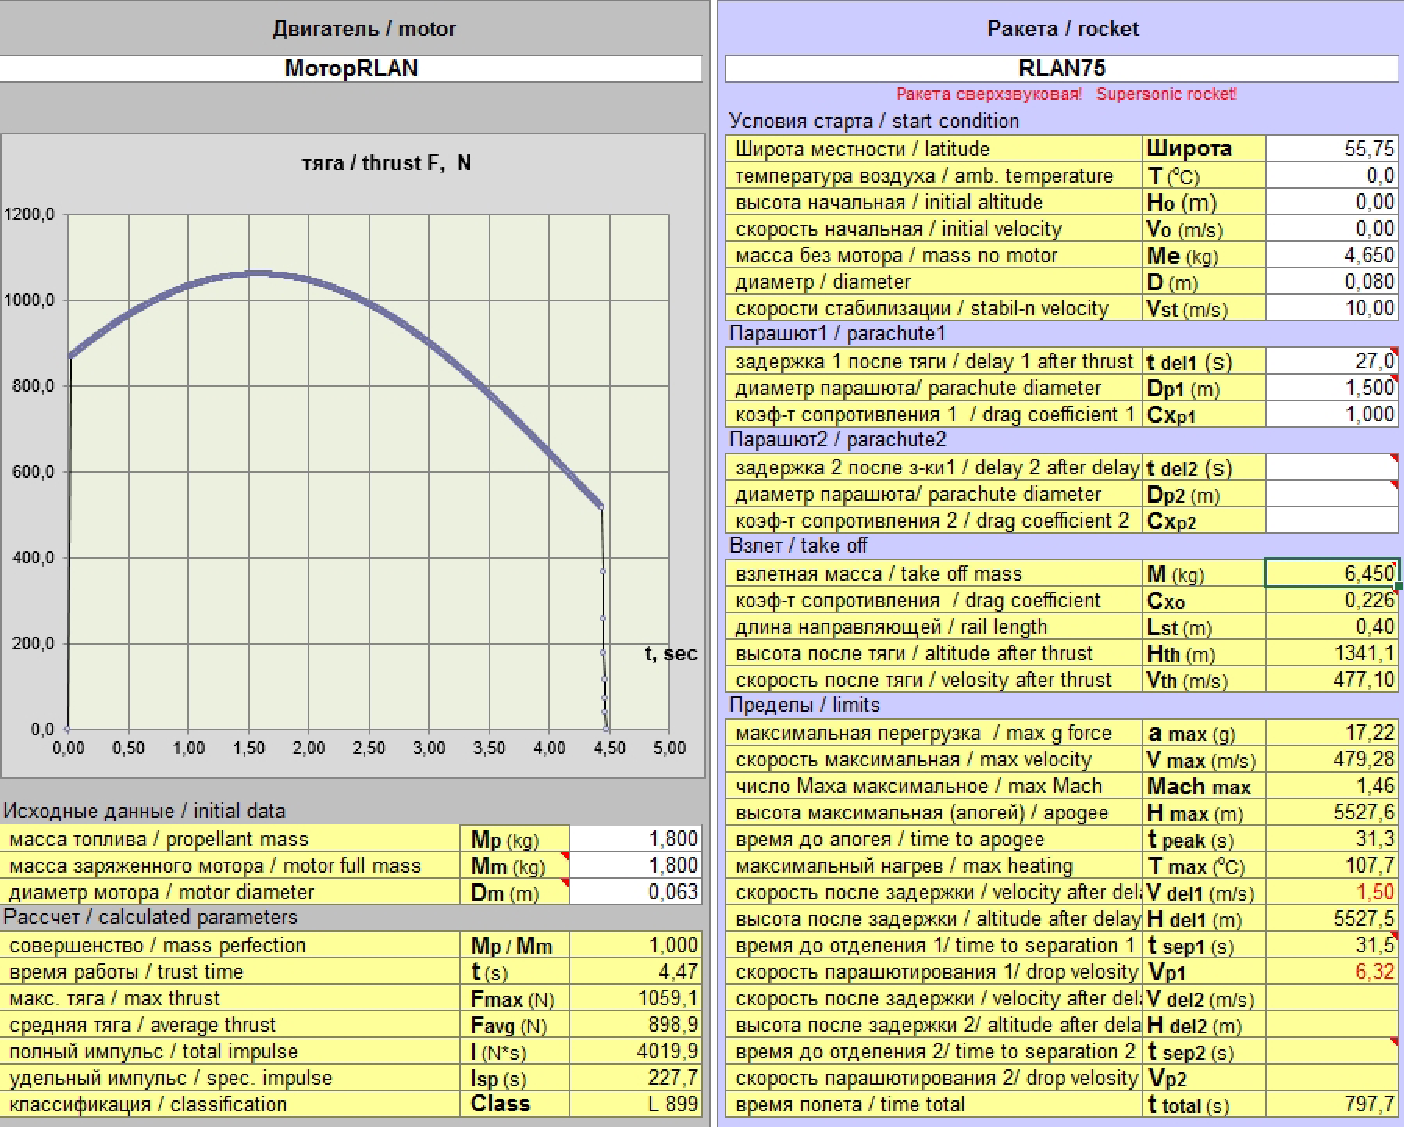Click the 'Class' parameter label

point(500,1104)
